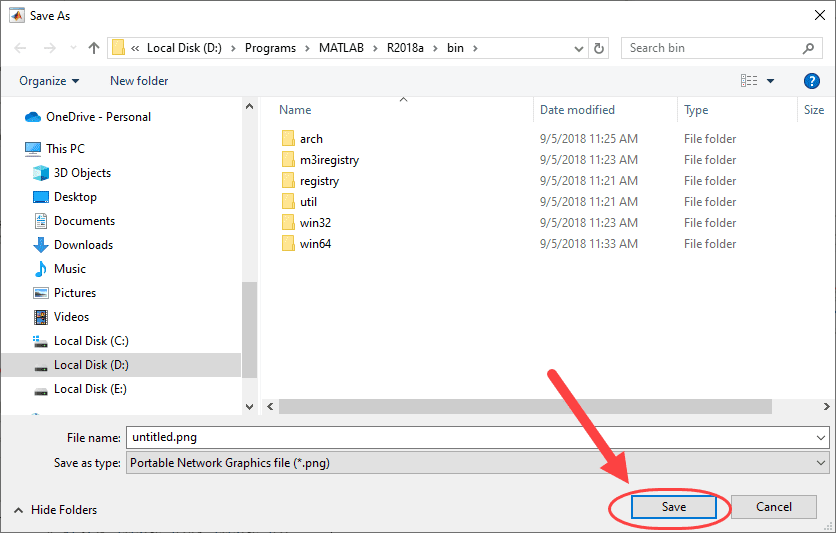Click Programs in the address breadcrumb
This screenshot has width=836, height=533.
[x=270, y=48]
